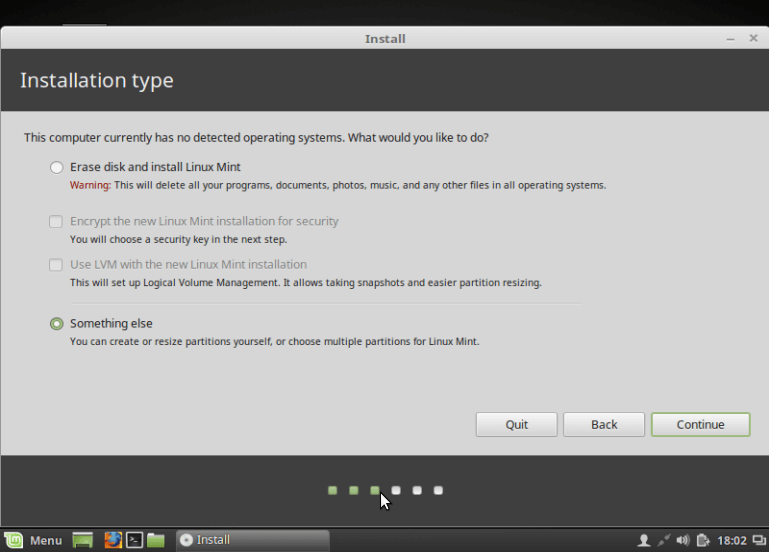769x552 pixels.
Task: Select 'Erase disk and install Linux Mint'
Action: point(57,167)
